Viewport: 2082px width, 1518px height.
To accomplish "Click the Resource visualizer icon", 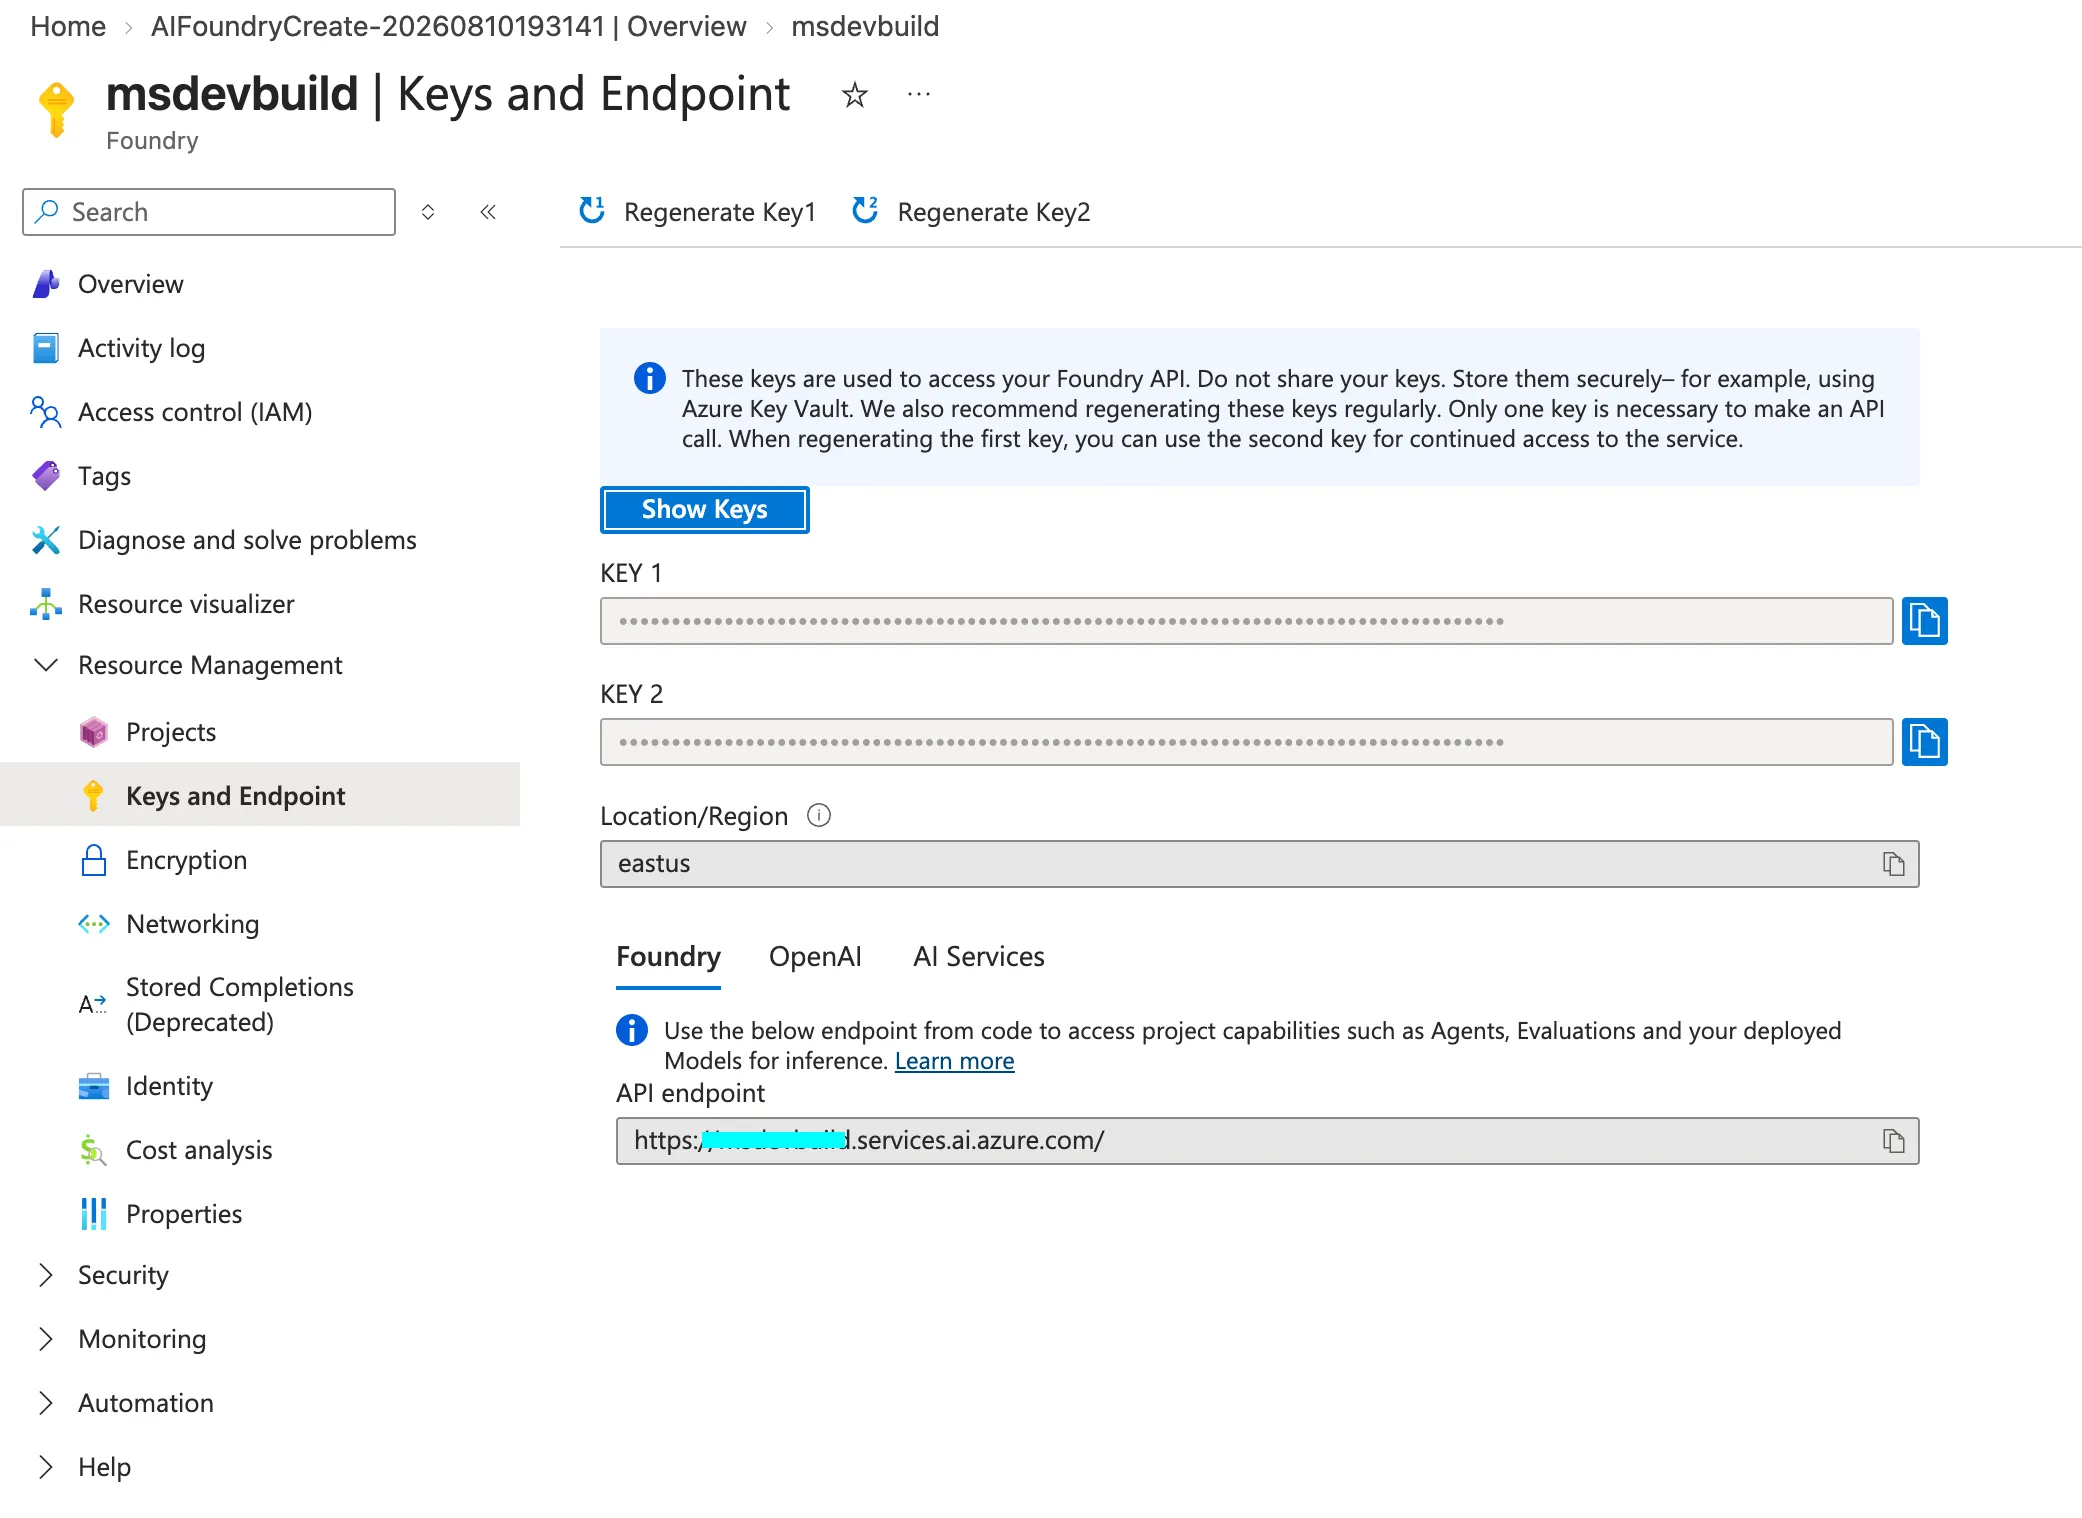I will pos(46,604).
